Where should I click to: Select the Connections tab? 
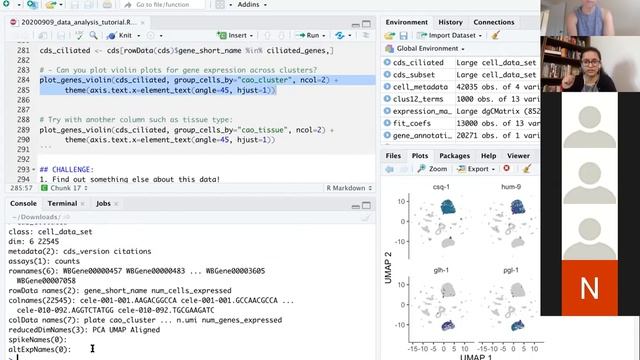493,22
